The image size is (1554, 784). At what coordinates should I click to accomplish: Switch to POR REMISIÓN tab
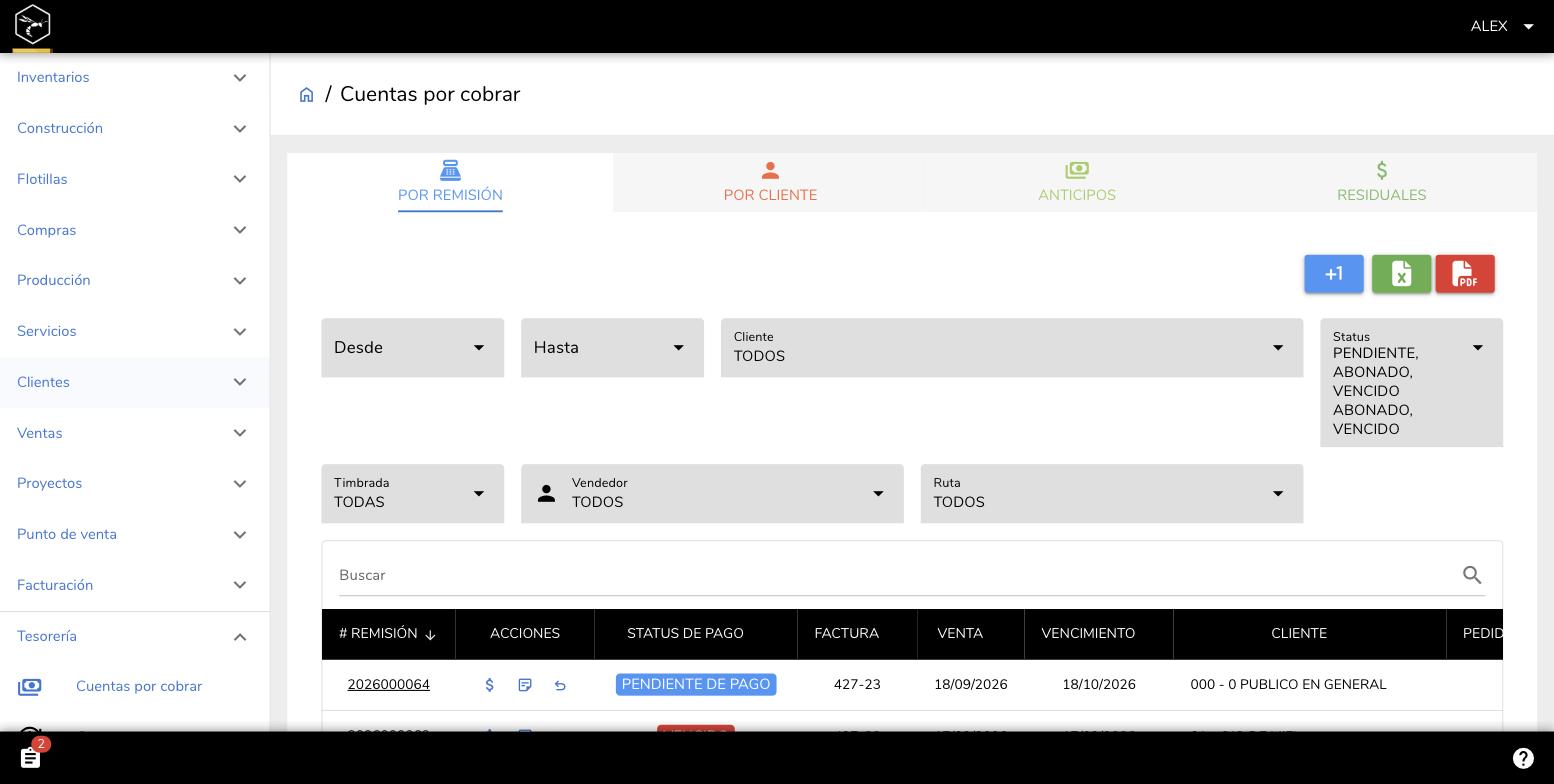pyautogui.click(x=450, y=182)
